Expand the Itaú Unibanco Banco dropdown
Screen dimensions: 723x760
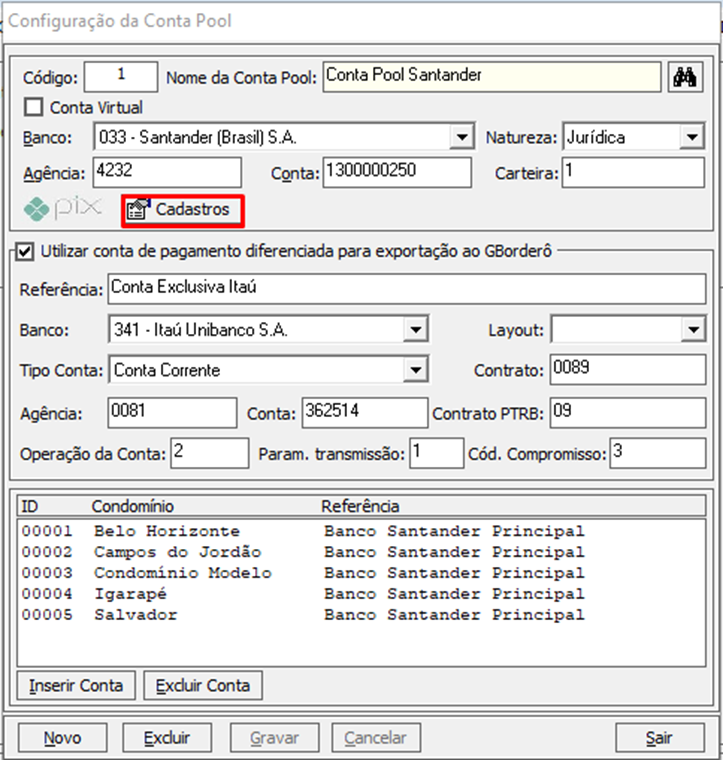pyautogui.click(x=416, y=330)
